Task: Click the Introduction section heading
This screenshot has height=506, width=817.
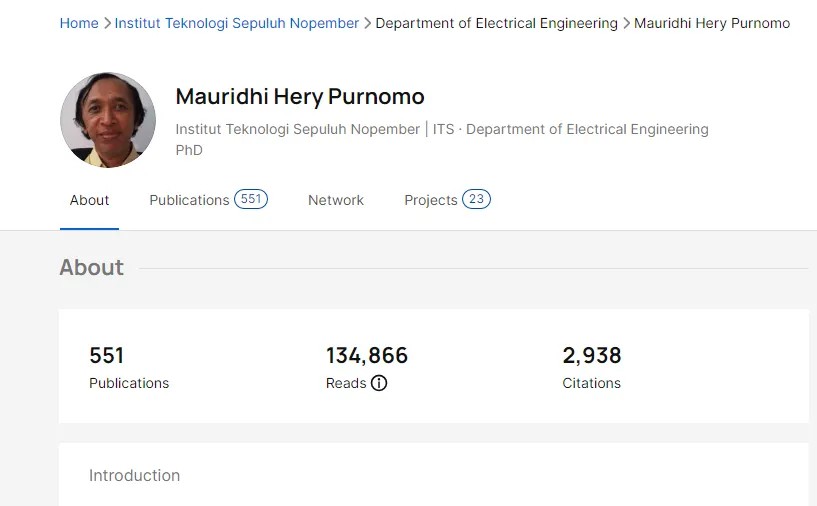Action: click(135, 476)
